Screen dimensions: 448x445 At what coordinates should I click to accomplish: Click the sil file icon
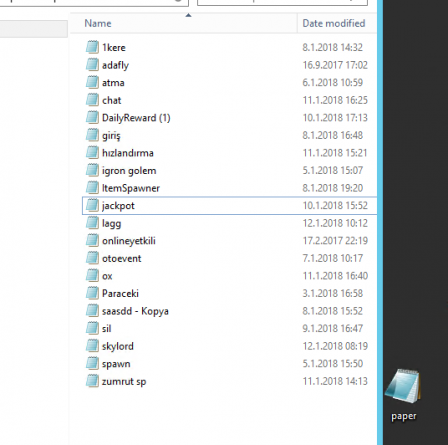click(x=92, y=328)
